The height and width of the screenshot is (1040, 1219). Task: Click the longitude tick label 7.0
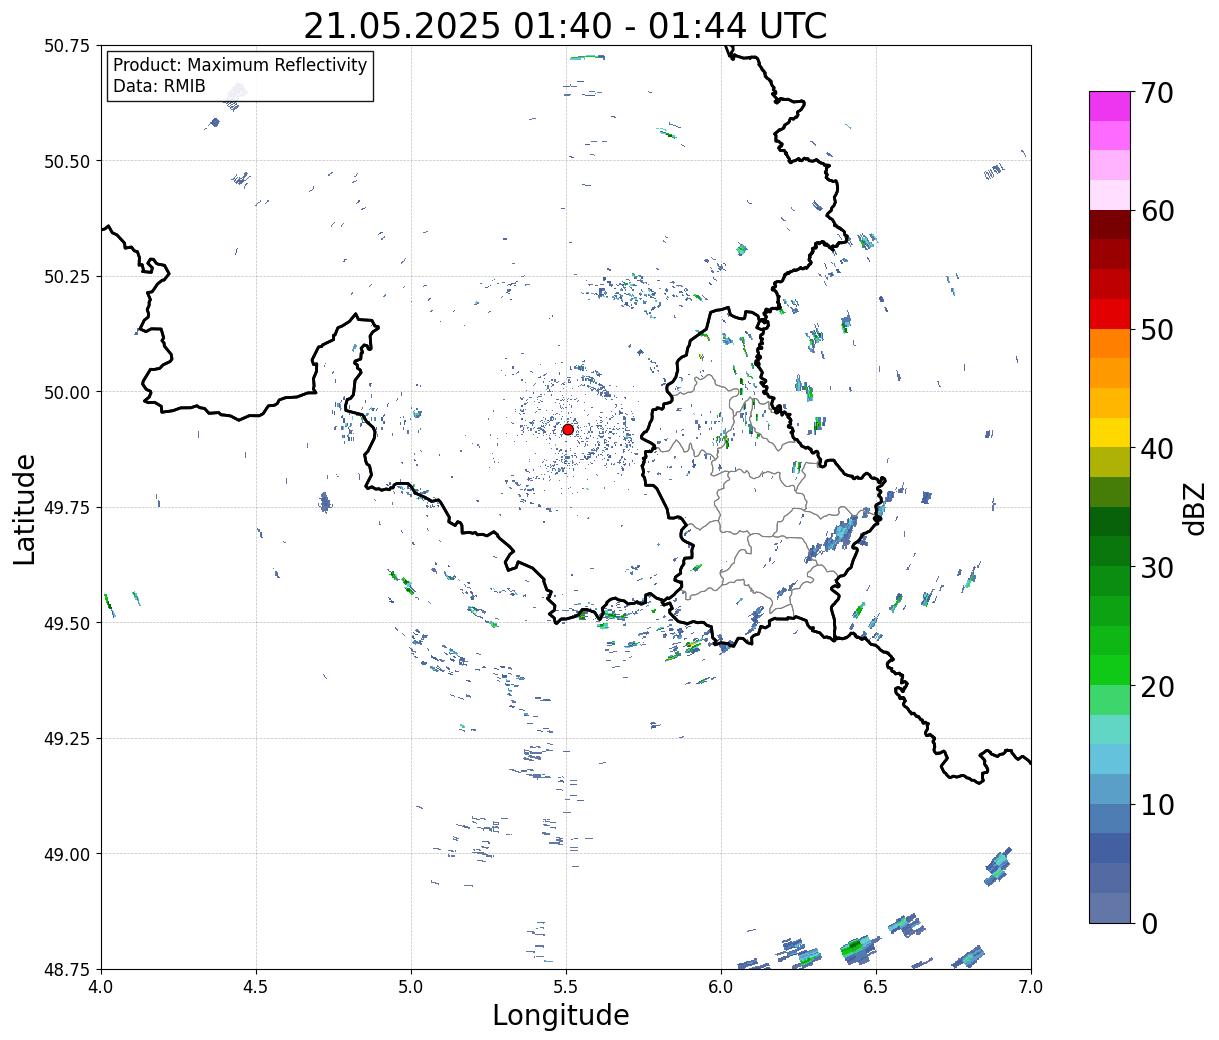pyautogui.click(x=1031, y=987)
